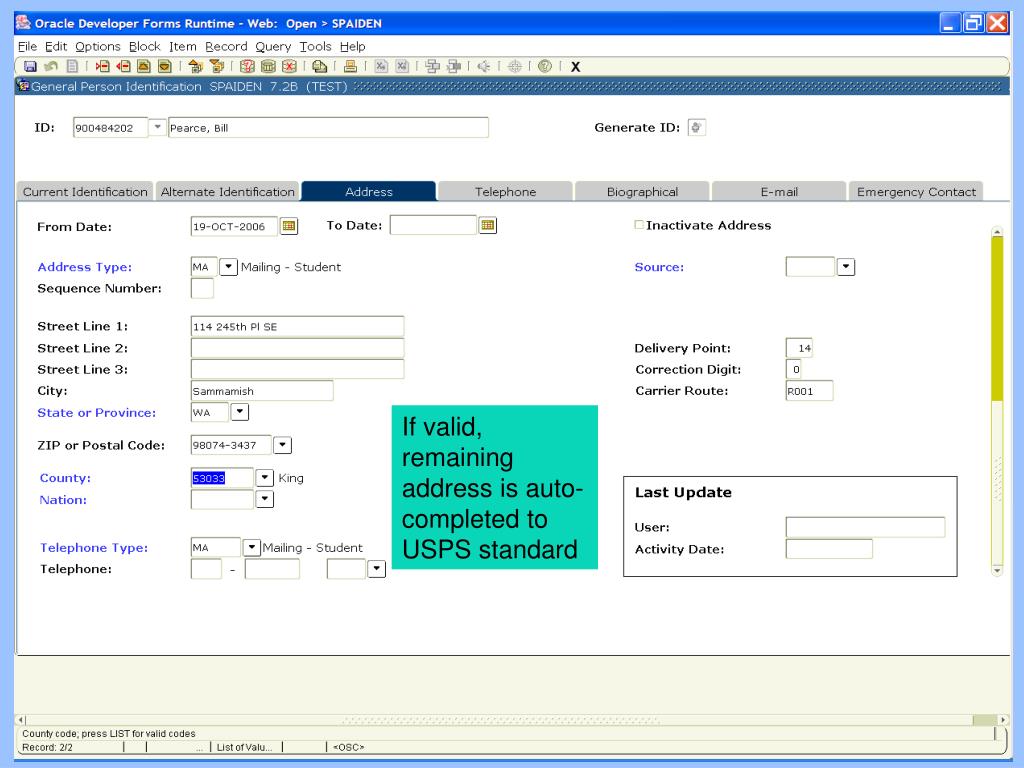Image resolution: width=1024 pixels, height=768 pixels.
Task: Open the ZIP or Postal Code dropdown
Action: [282, 445]
